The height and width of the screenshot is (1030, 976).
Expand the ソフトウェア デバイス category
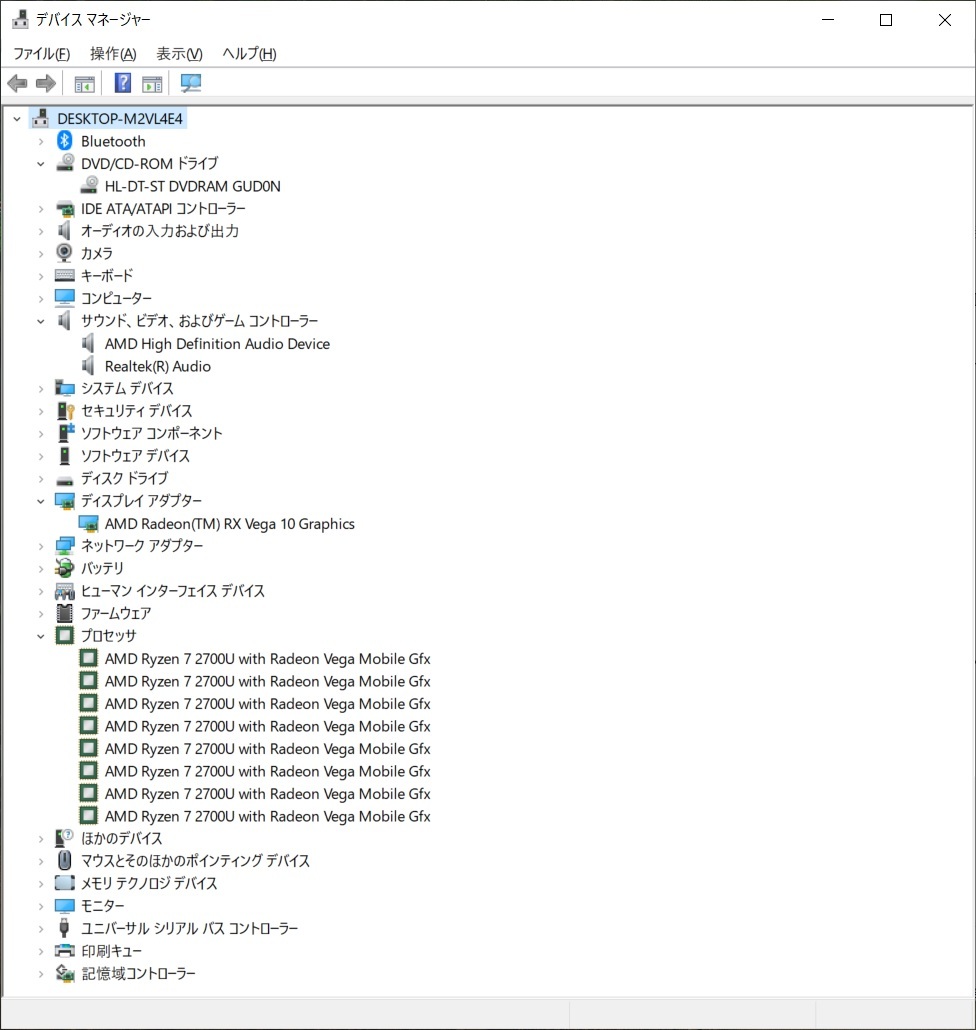[41, 456]
